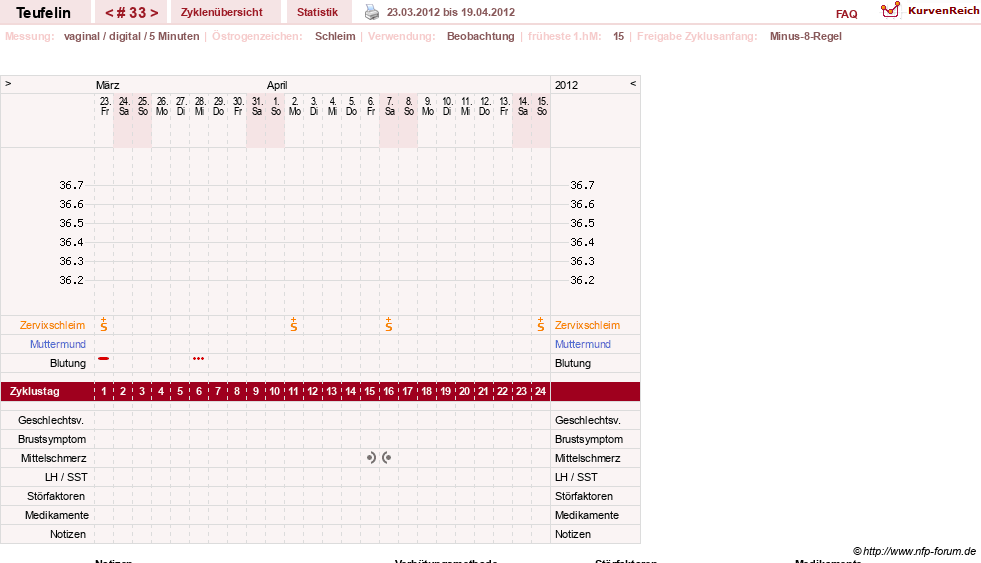
Task: Click the Mittelschmerz symbol on cycle day 15
Action: click(371, 458)
